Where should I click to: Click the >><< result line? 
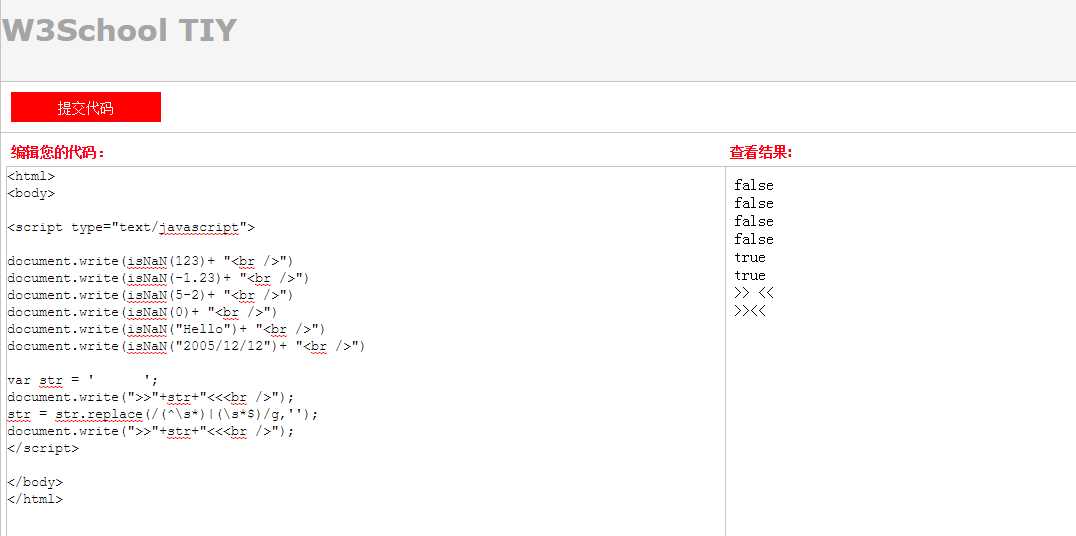click(x=750, y=312)
